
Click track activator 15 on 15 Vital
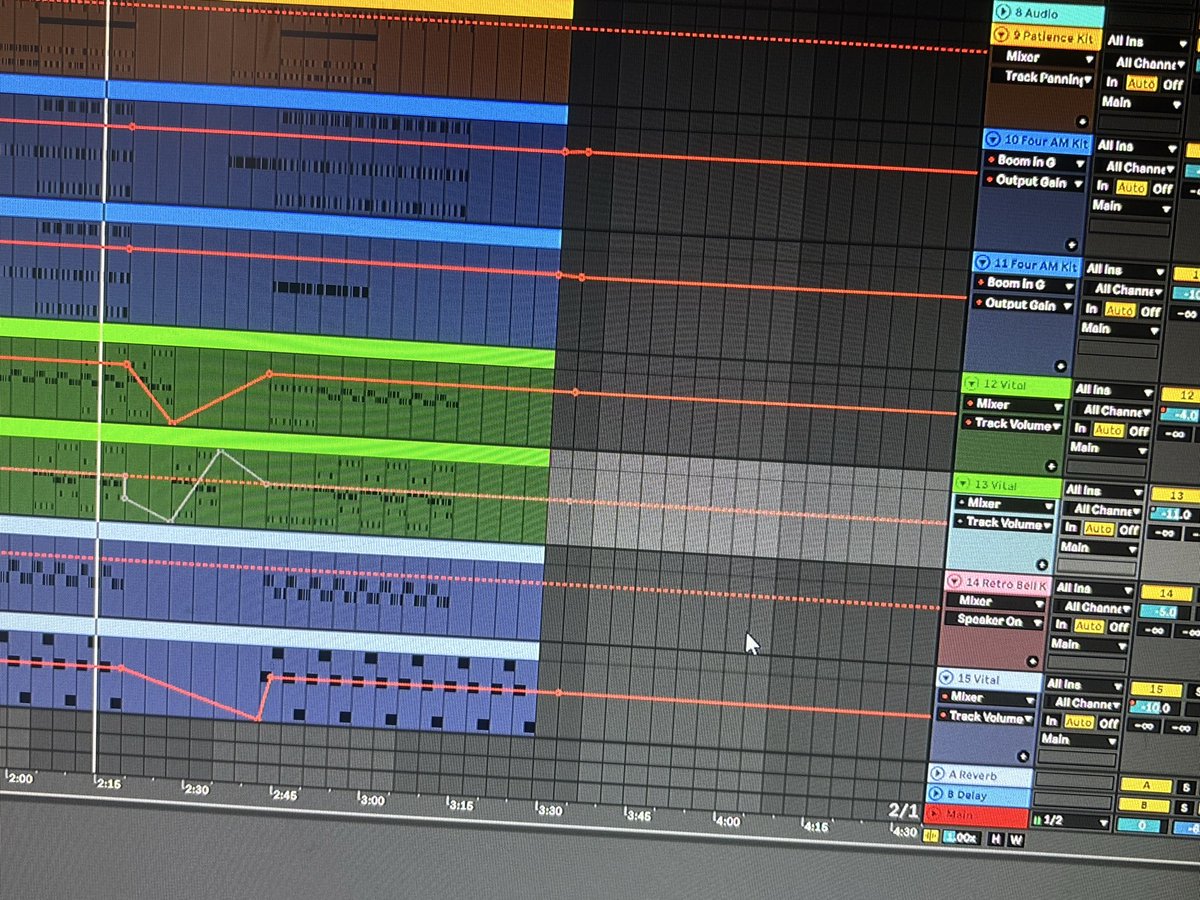(x=1157, y=690)
